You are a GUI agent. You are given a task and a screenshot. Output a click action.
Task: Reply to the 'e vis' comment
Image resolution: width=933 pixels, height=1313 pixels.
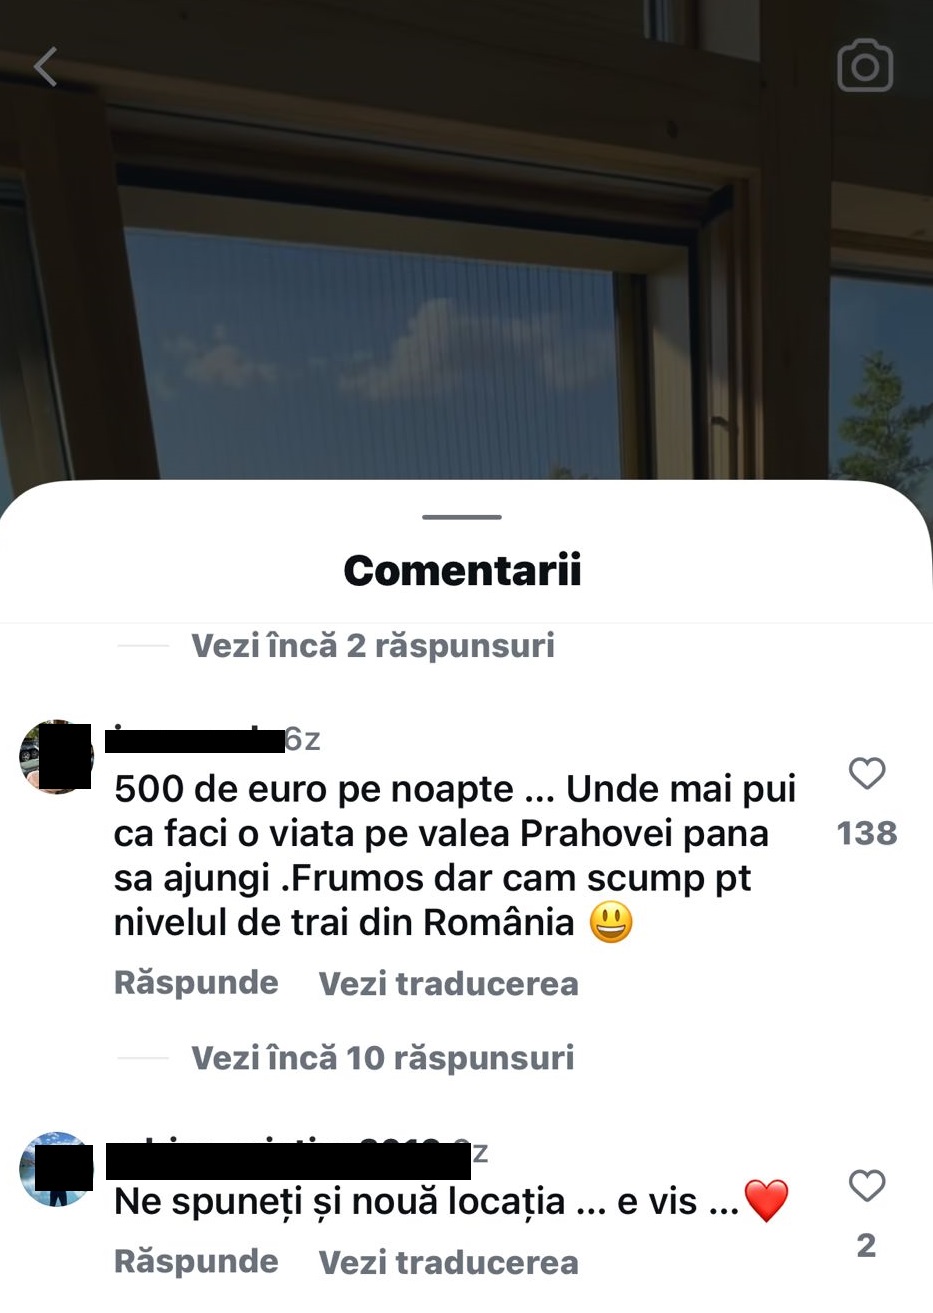coord(196,1261)
